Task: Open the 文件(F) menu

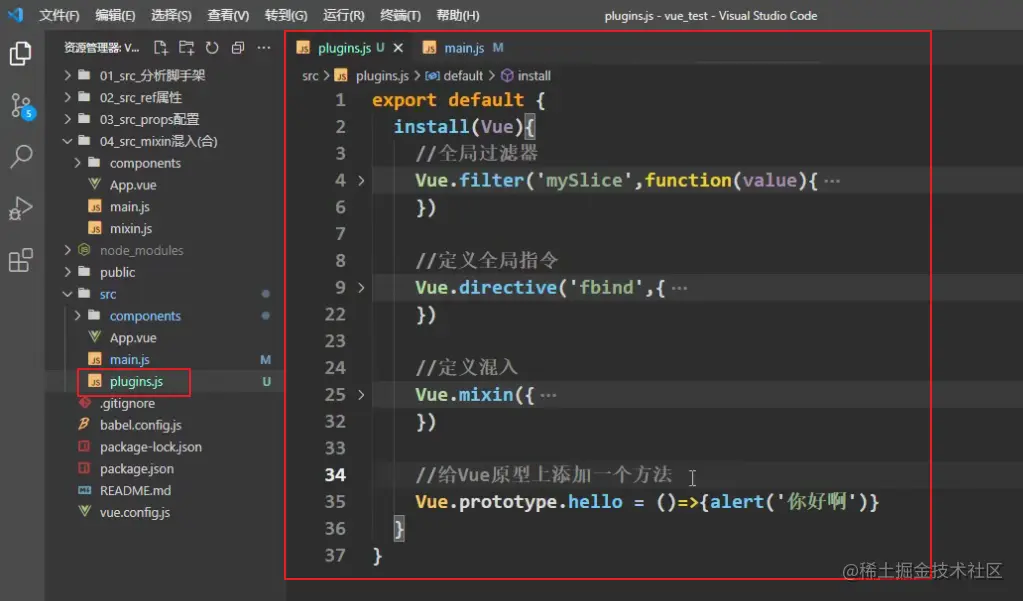Action: coord(59,15)
